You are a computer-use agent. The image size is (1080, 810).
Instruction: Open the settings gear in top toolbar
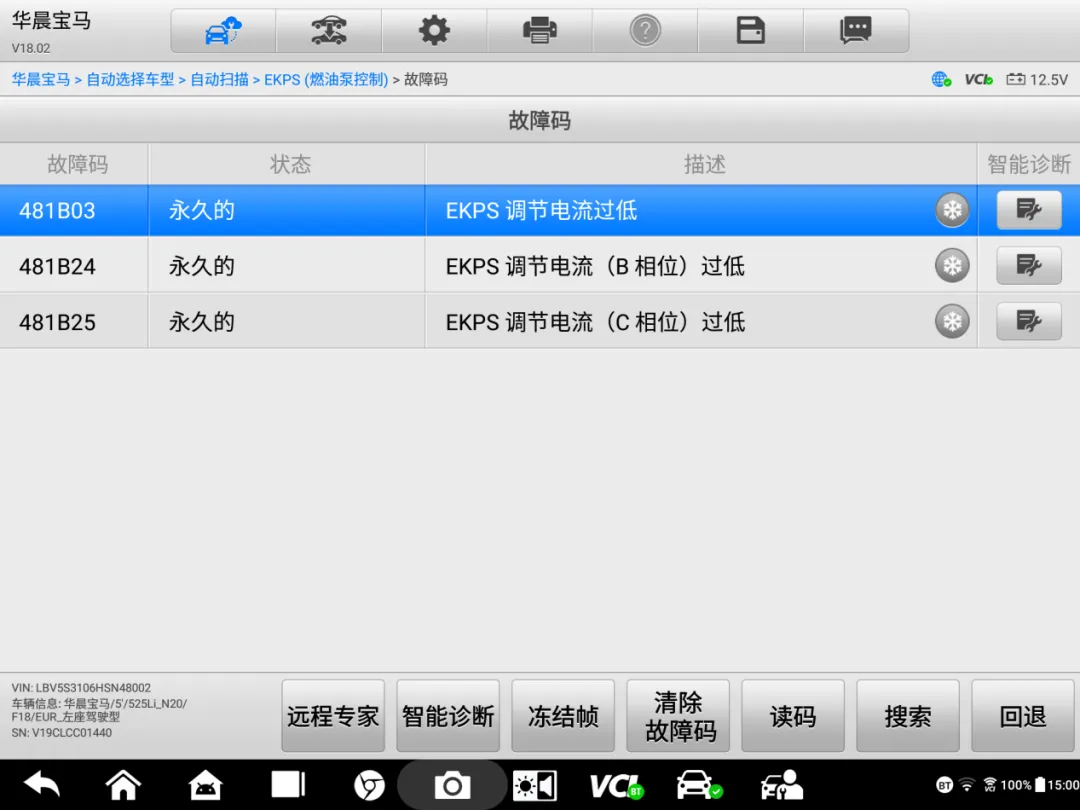434,31
